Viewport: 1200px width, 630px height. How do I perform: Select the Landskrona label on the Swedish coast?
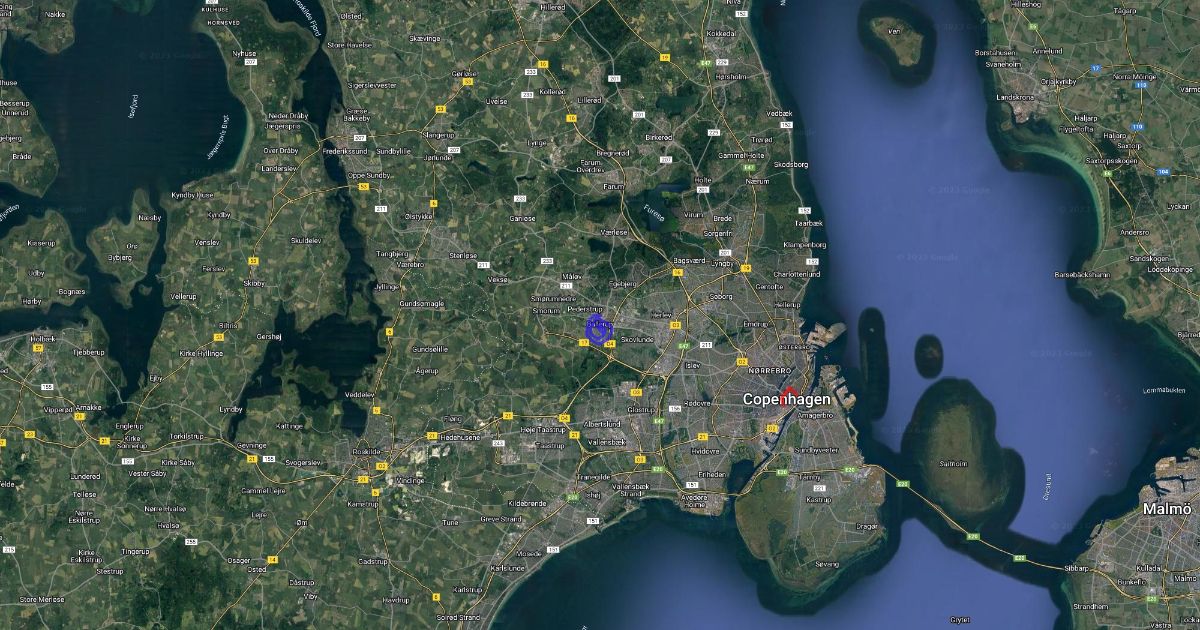1016,97
